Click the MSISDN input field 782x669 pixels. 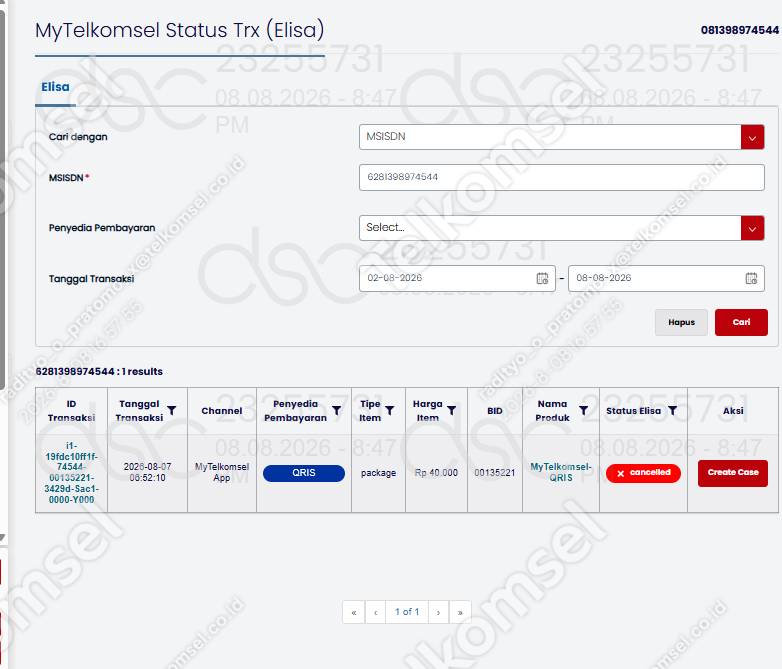pyautogui.click(x=562, y=177)
